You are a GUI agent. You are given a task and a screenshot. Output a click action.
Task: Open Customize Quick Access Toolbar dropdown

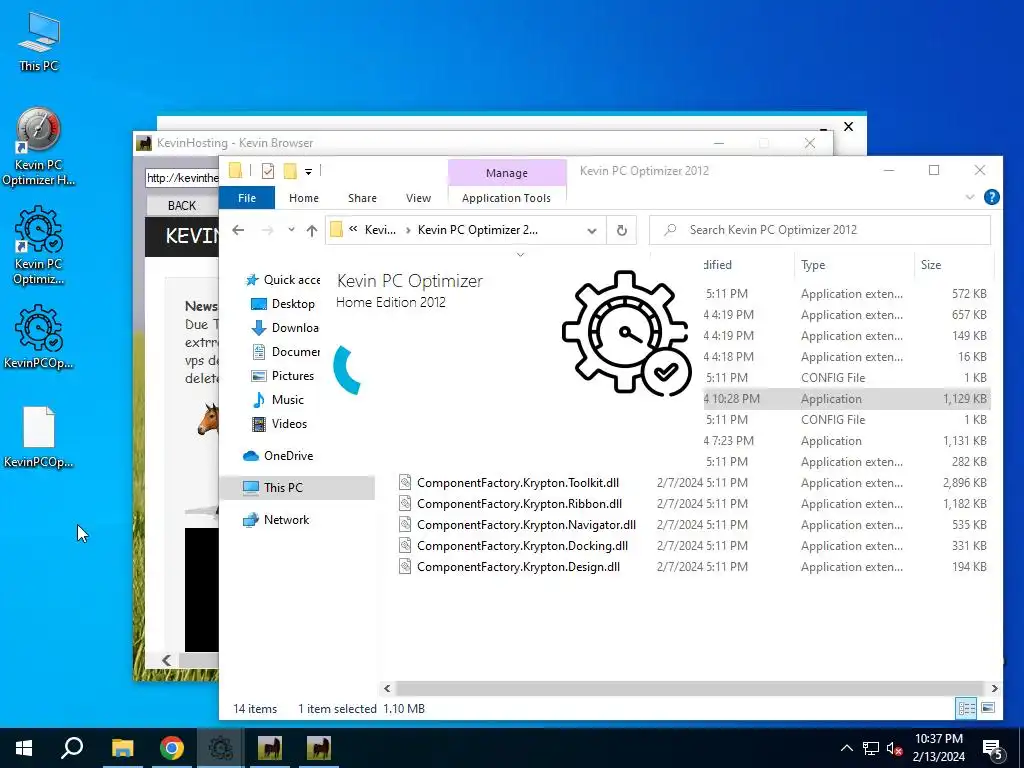308,171
